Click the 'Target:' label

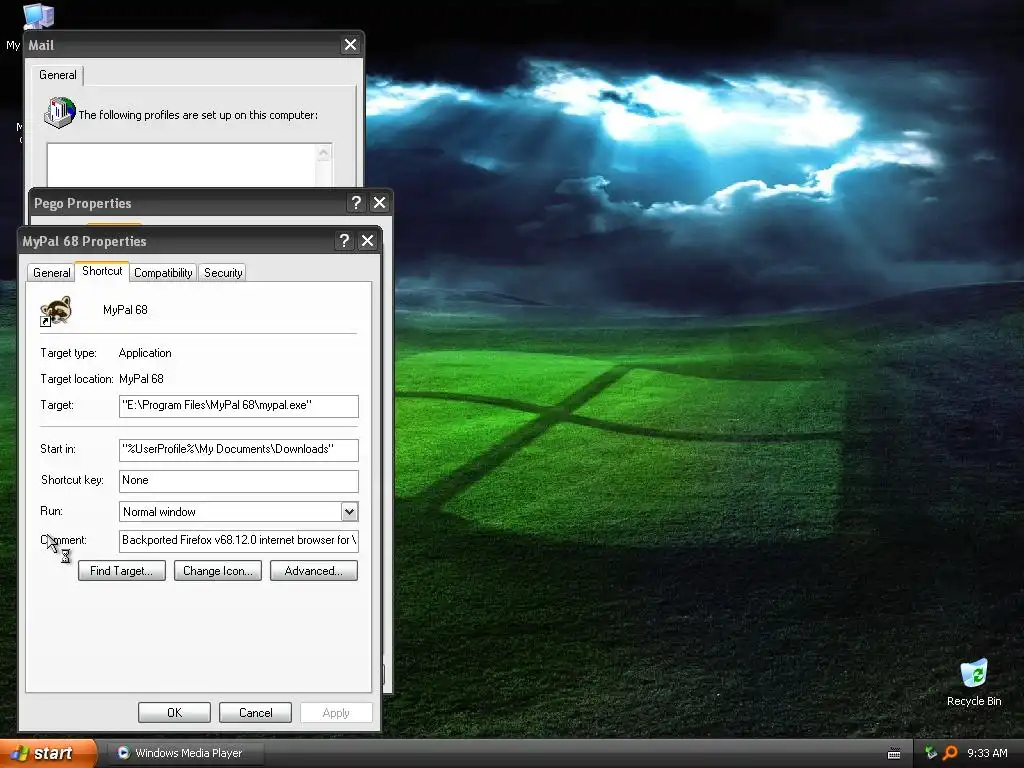57,406
